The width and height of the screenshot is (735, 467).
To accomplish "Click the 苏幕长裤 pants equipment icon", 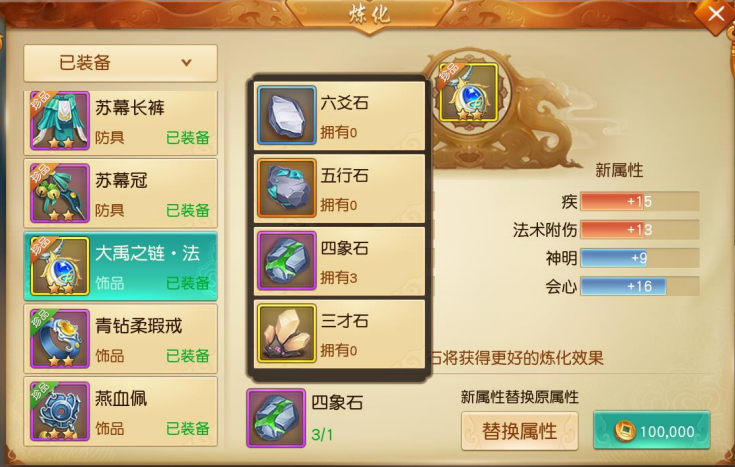I will 60,121.
